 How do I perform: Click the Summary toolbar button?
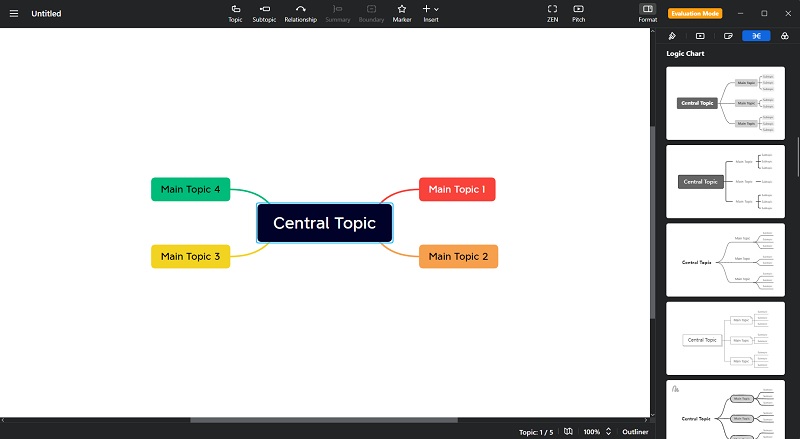338,14
